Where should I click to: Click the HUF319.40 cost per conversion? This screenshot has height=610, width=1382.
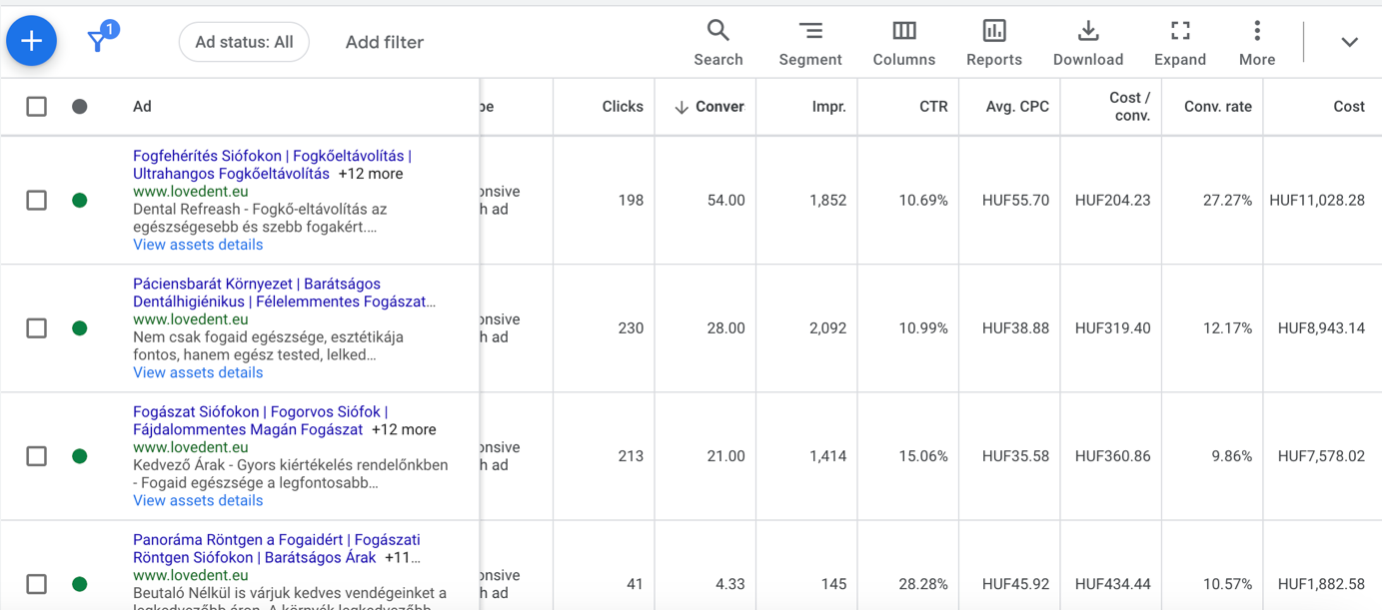pyautogui.click(x=1113, y=328)
